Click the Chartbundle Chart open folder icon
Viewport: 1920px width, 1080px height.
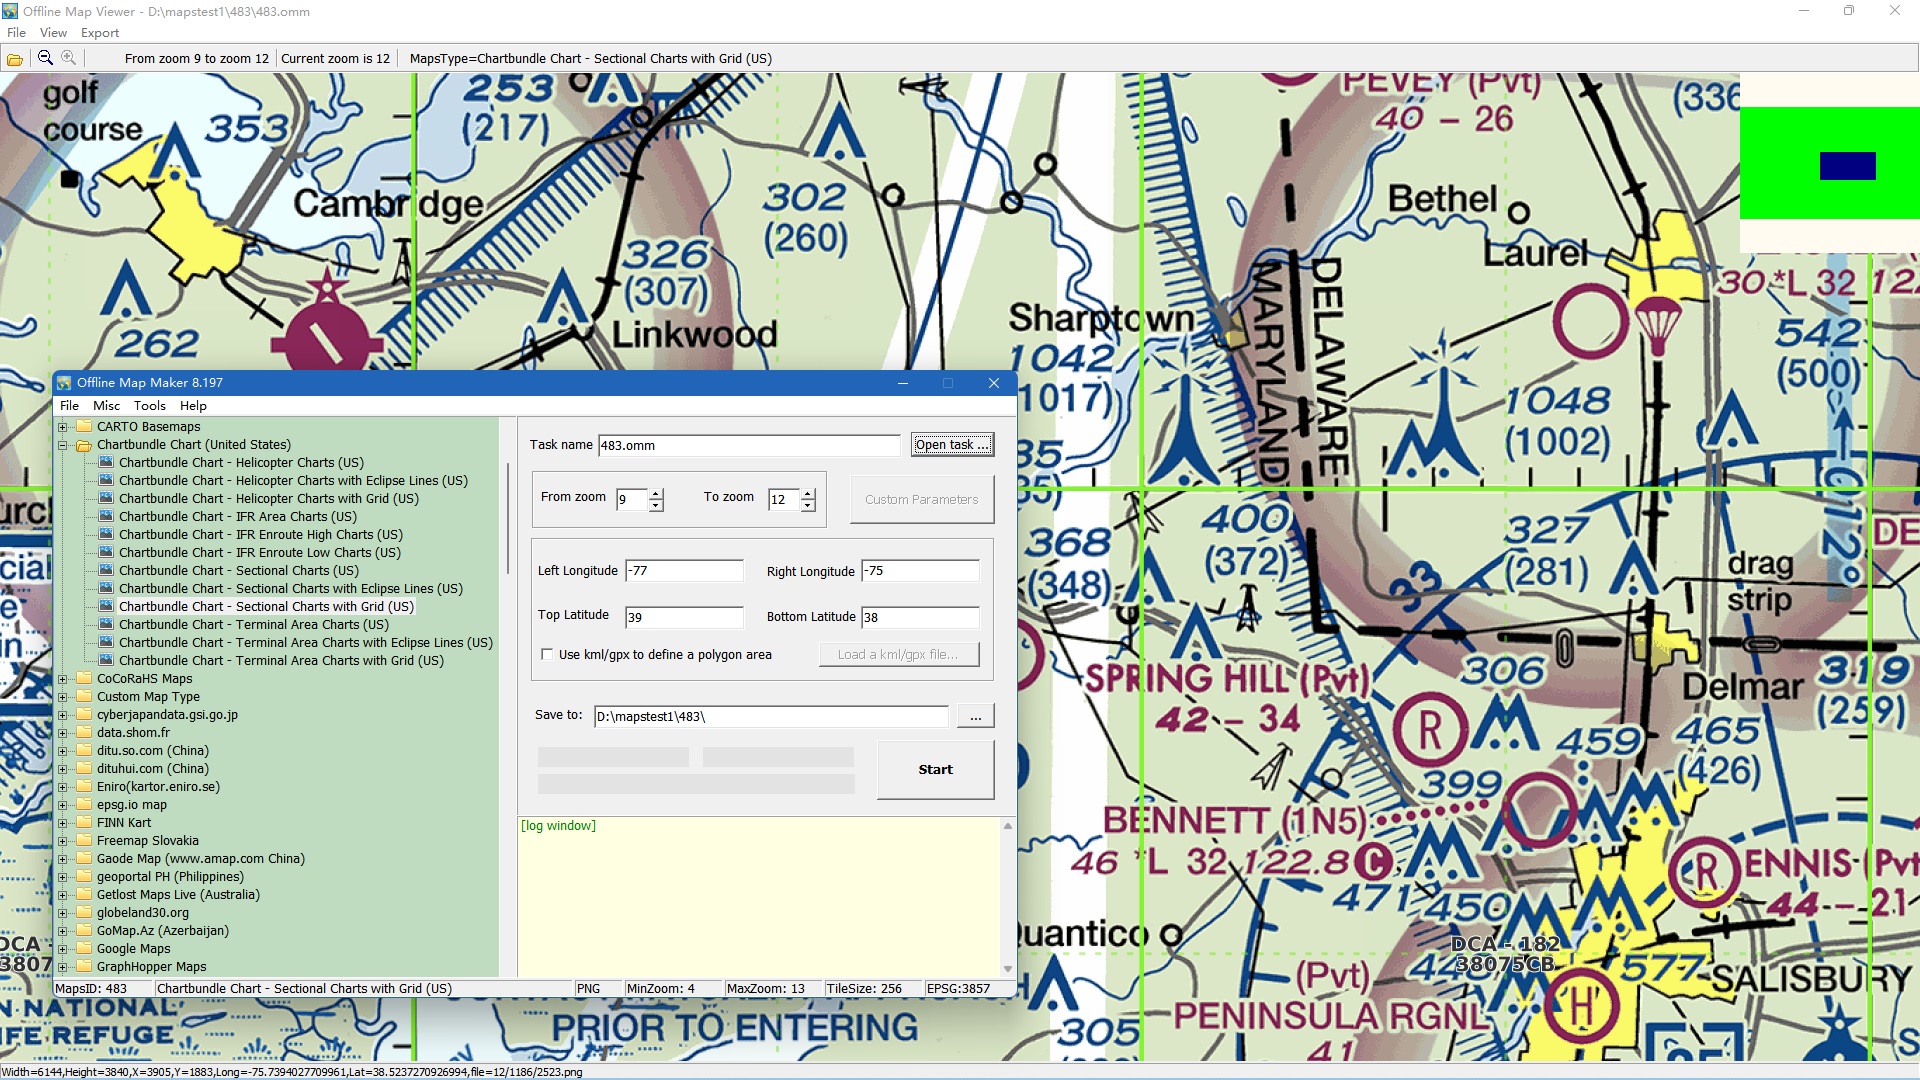point(84,445)
